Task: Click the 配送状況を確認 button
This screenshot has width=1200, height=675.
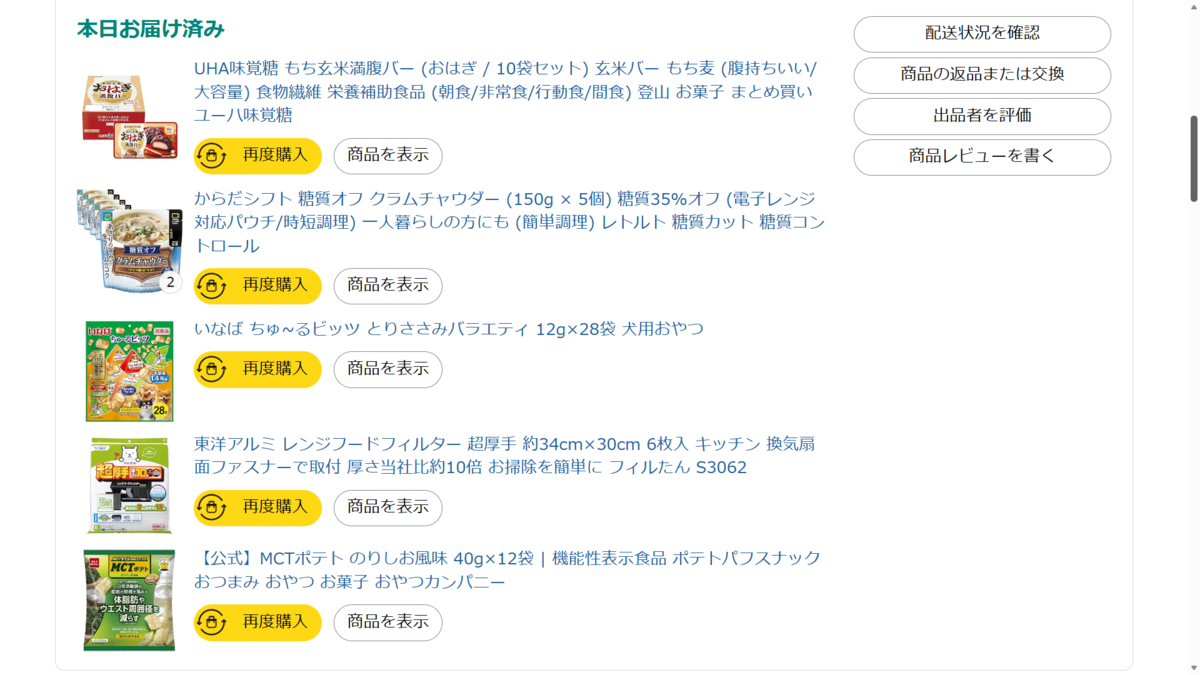Action: (982, 34)
